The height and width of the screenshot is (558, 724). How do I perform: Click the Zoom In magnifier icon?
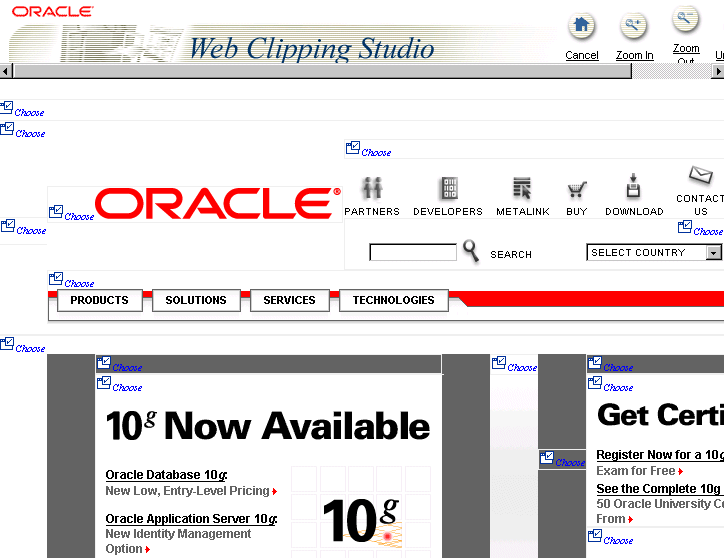coord(633,26)
